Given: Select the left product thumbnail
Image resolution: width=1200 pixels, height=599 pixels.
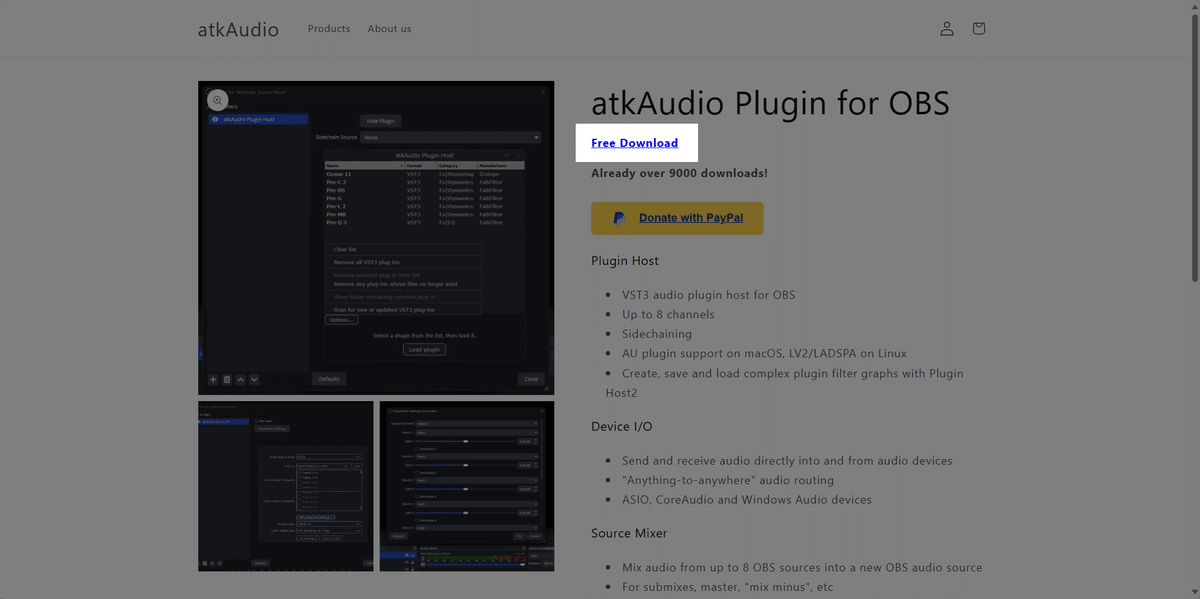Looking at the screenshot, I should [285, 486].
